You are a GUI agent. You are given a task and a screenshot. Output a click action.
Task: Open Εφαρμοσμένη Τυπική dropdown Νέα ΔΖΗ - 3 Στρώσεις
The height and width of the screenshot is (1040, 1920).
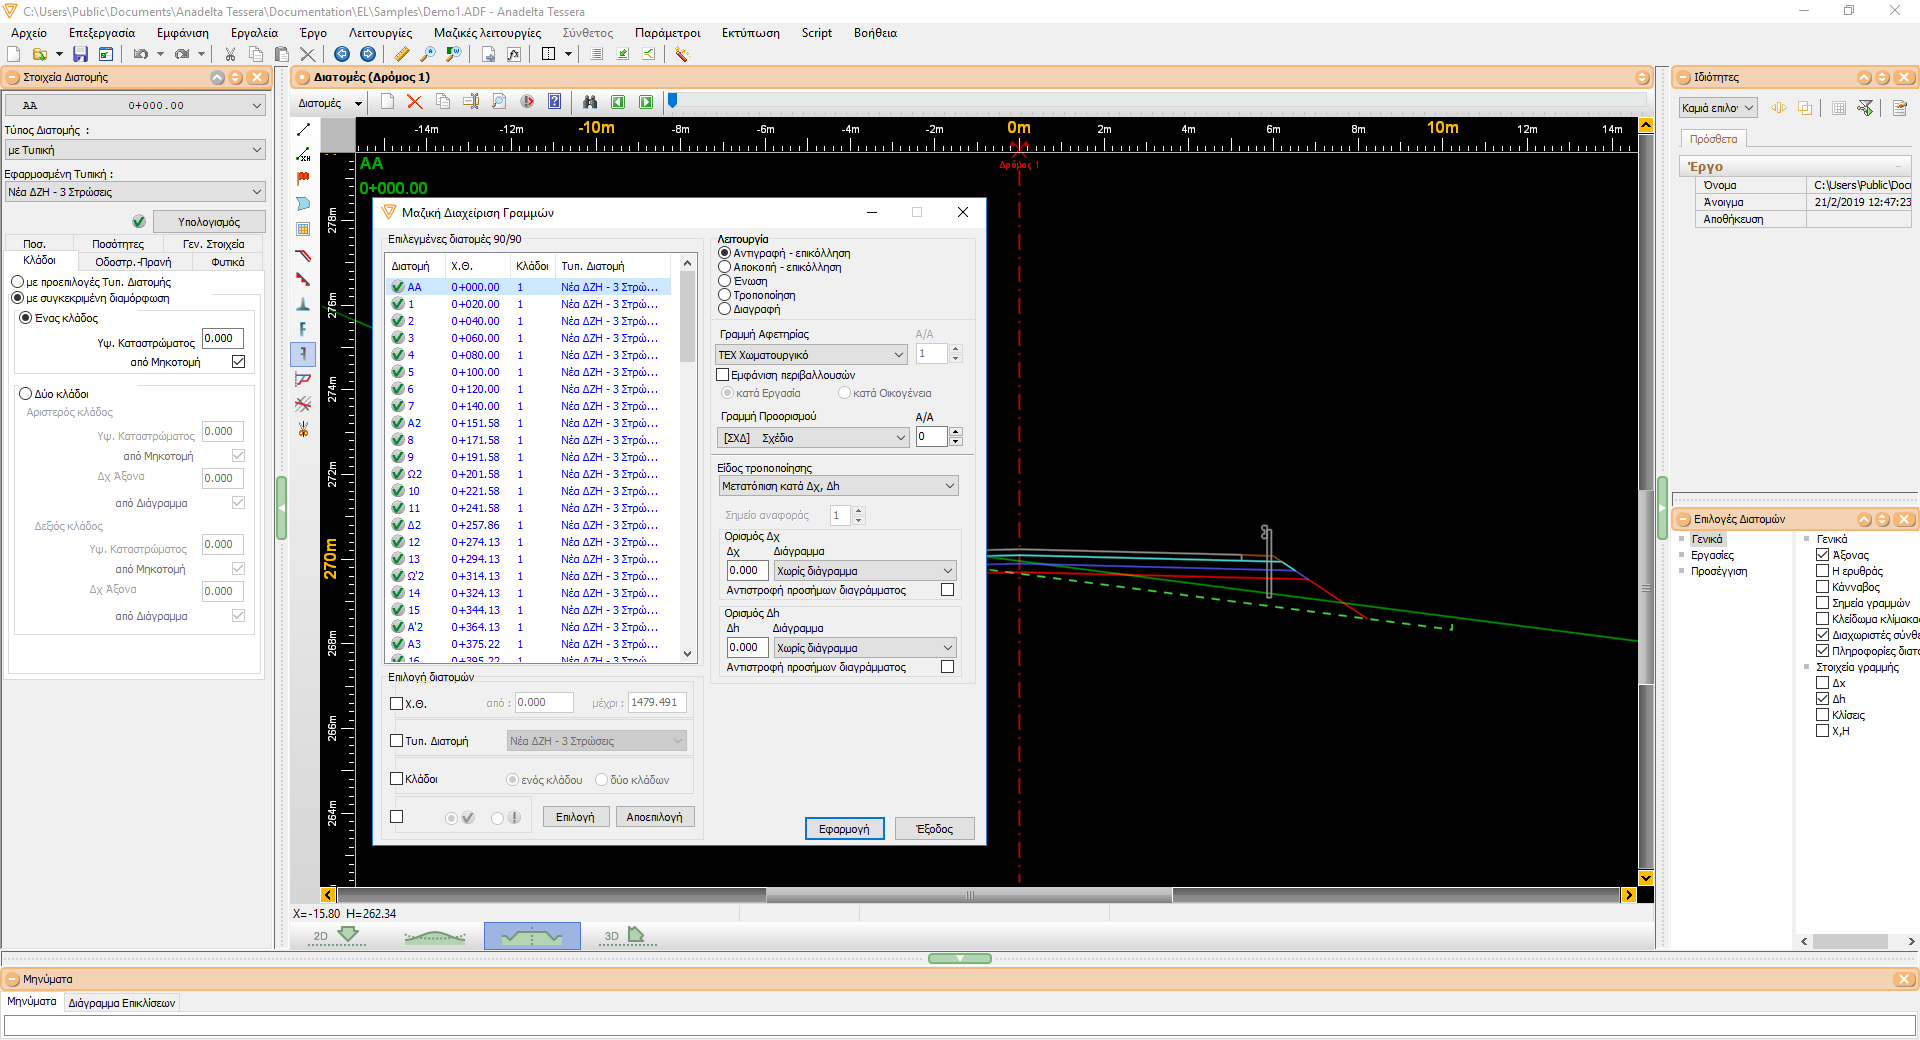click(x=135, y=192)
